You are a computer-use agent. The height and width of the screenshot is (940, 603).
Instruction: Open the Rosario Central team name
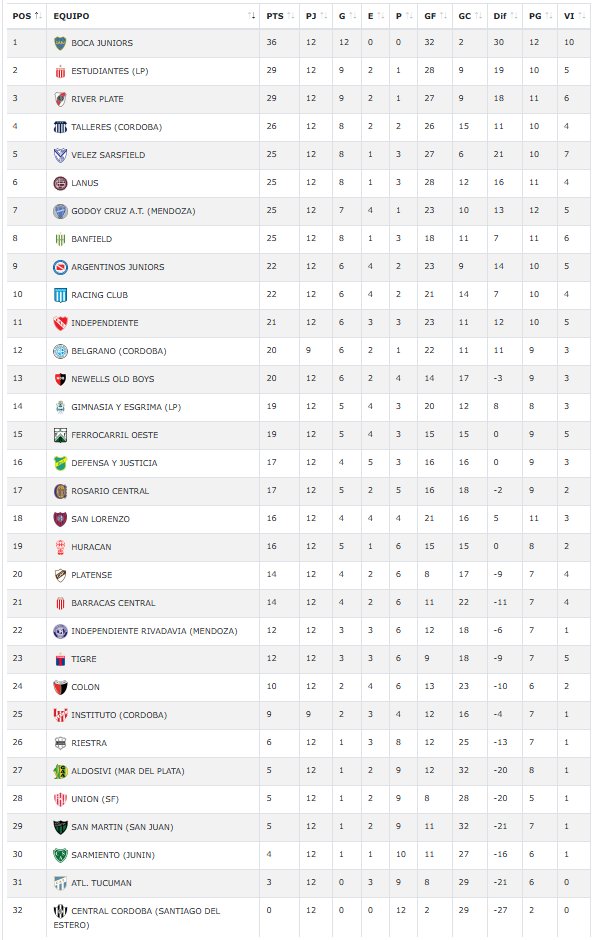point(110,491)
